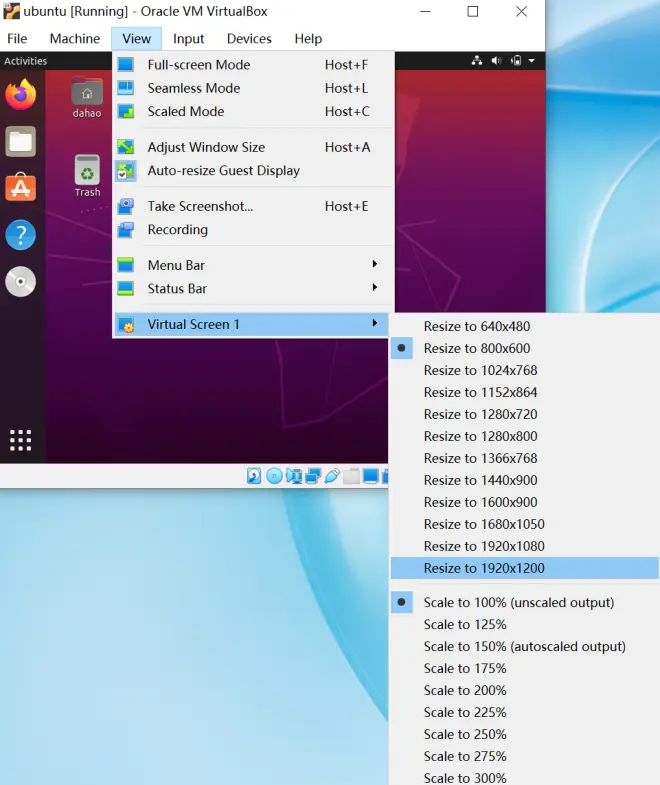Launch Firefox from the Ubuntu dock
Screen dimensions: 660x785
tap(21, 95)
